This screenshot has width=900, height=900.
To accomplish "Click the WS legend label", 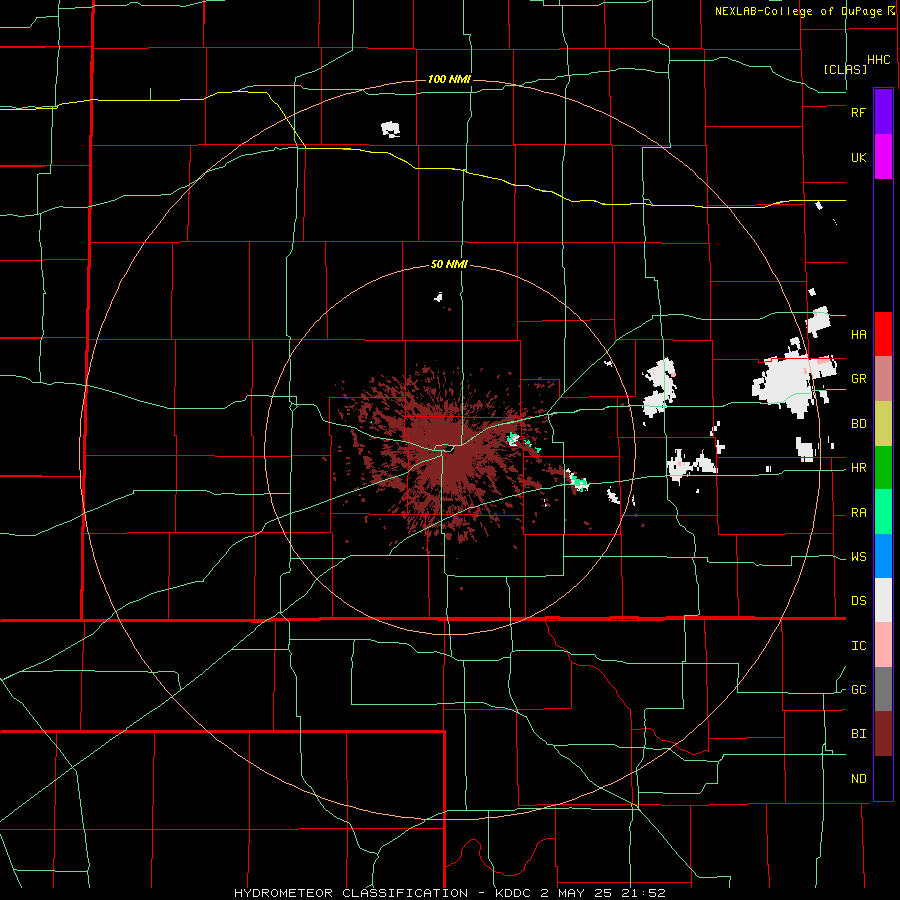I will pos(858,557).
